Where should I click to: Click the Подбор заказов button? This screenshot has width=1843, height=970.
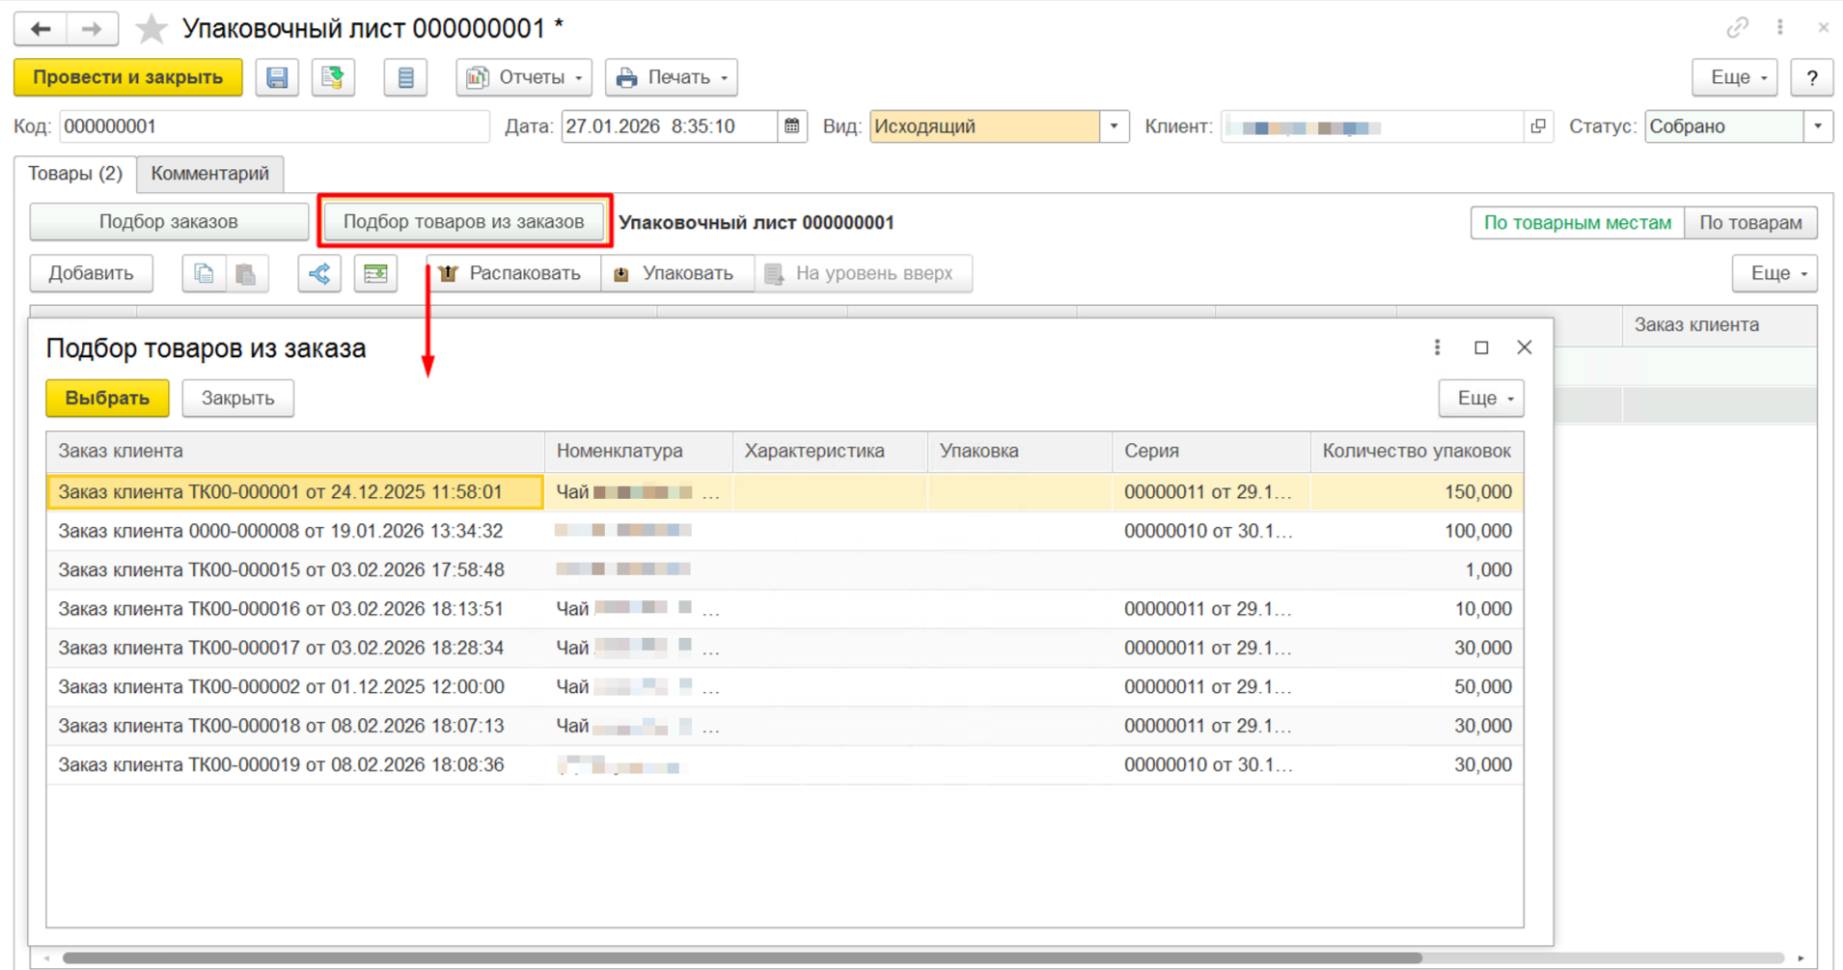(168, 221)
